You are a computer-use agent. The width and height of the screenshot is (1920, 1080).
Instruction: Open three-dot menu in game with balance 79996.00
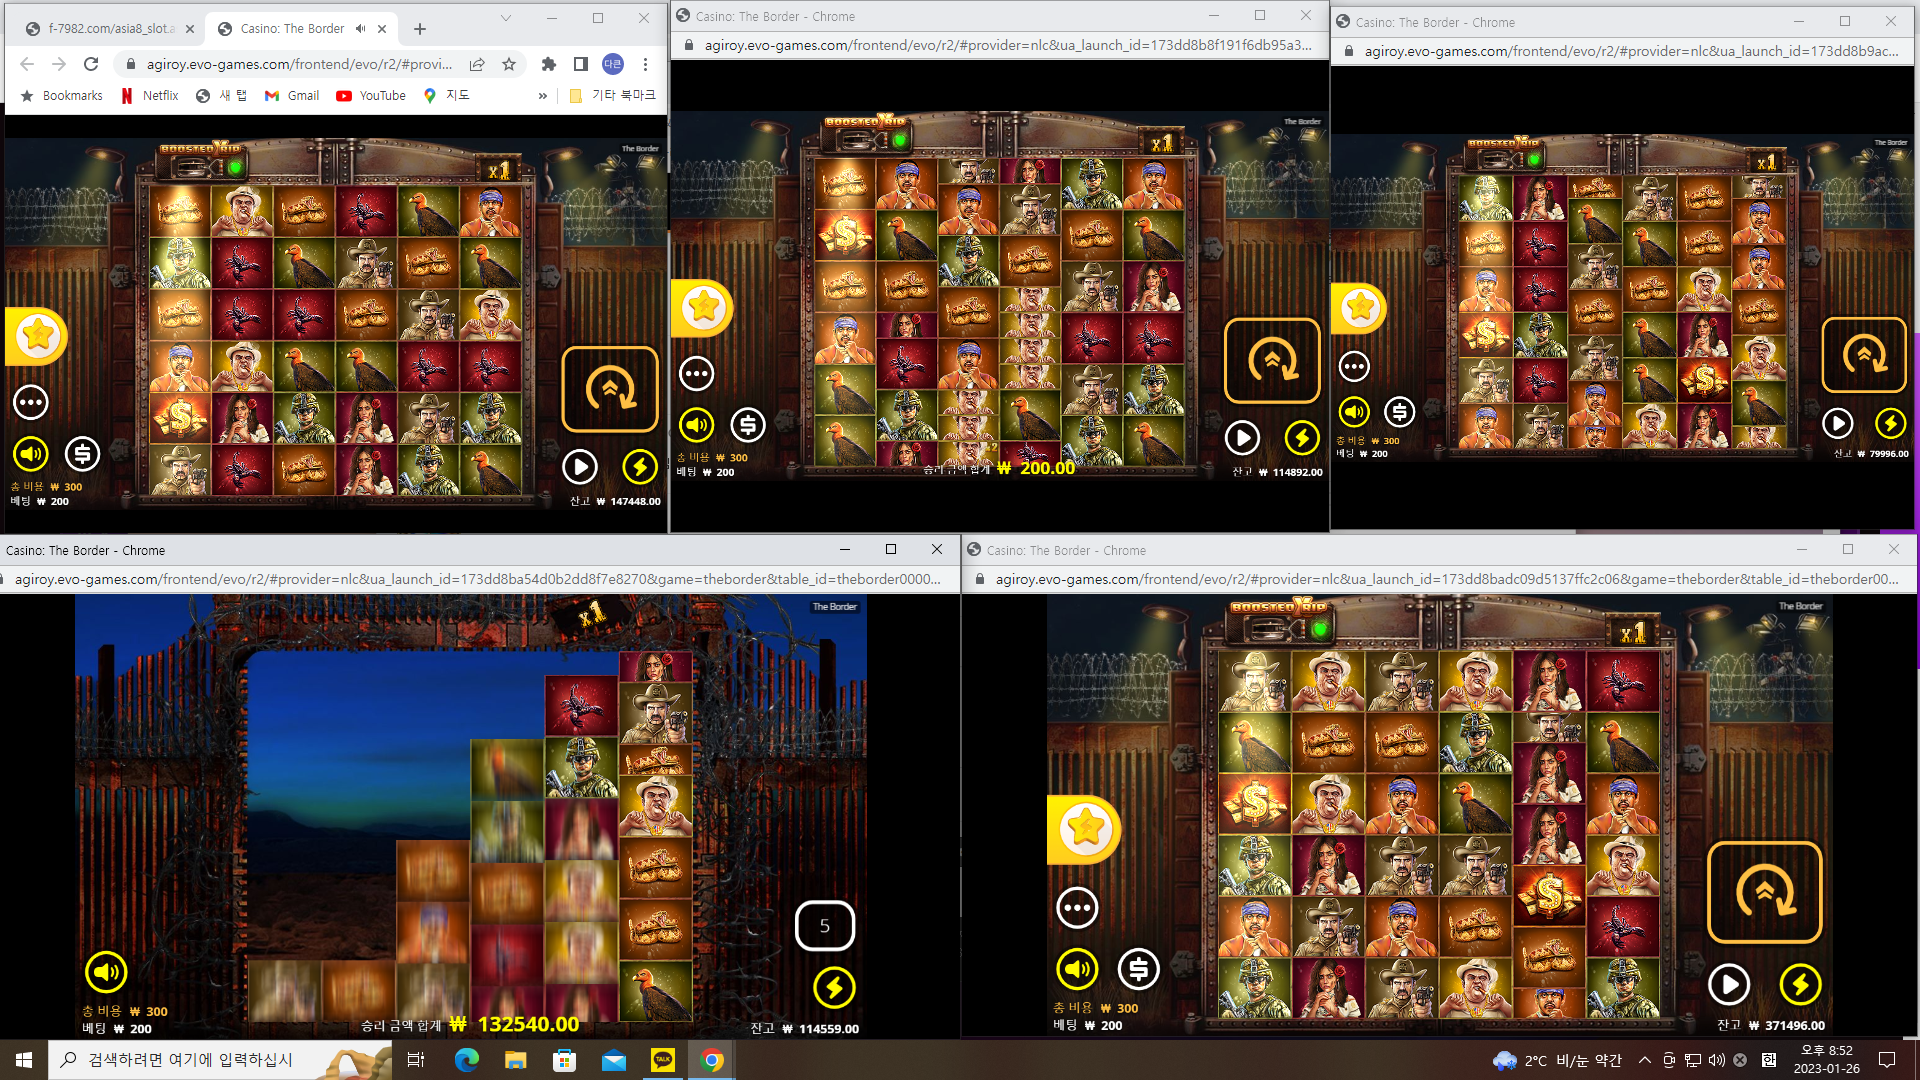tap(1355, 367)
